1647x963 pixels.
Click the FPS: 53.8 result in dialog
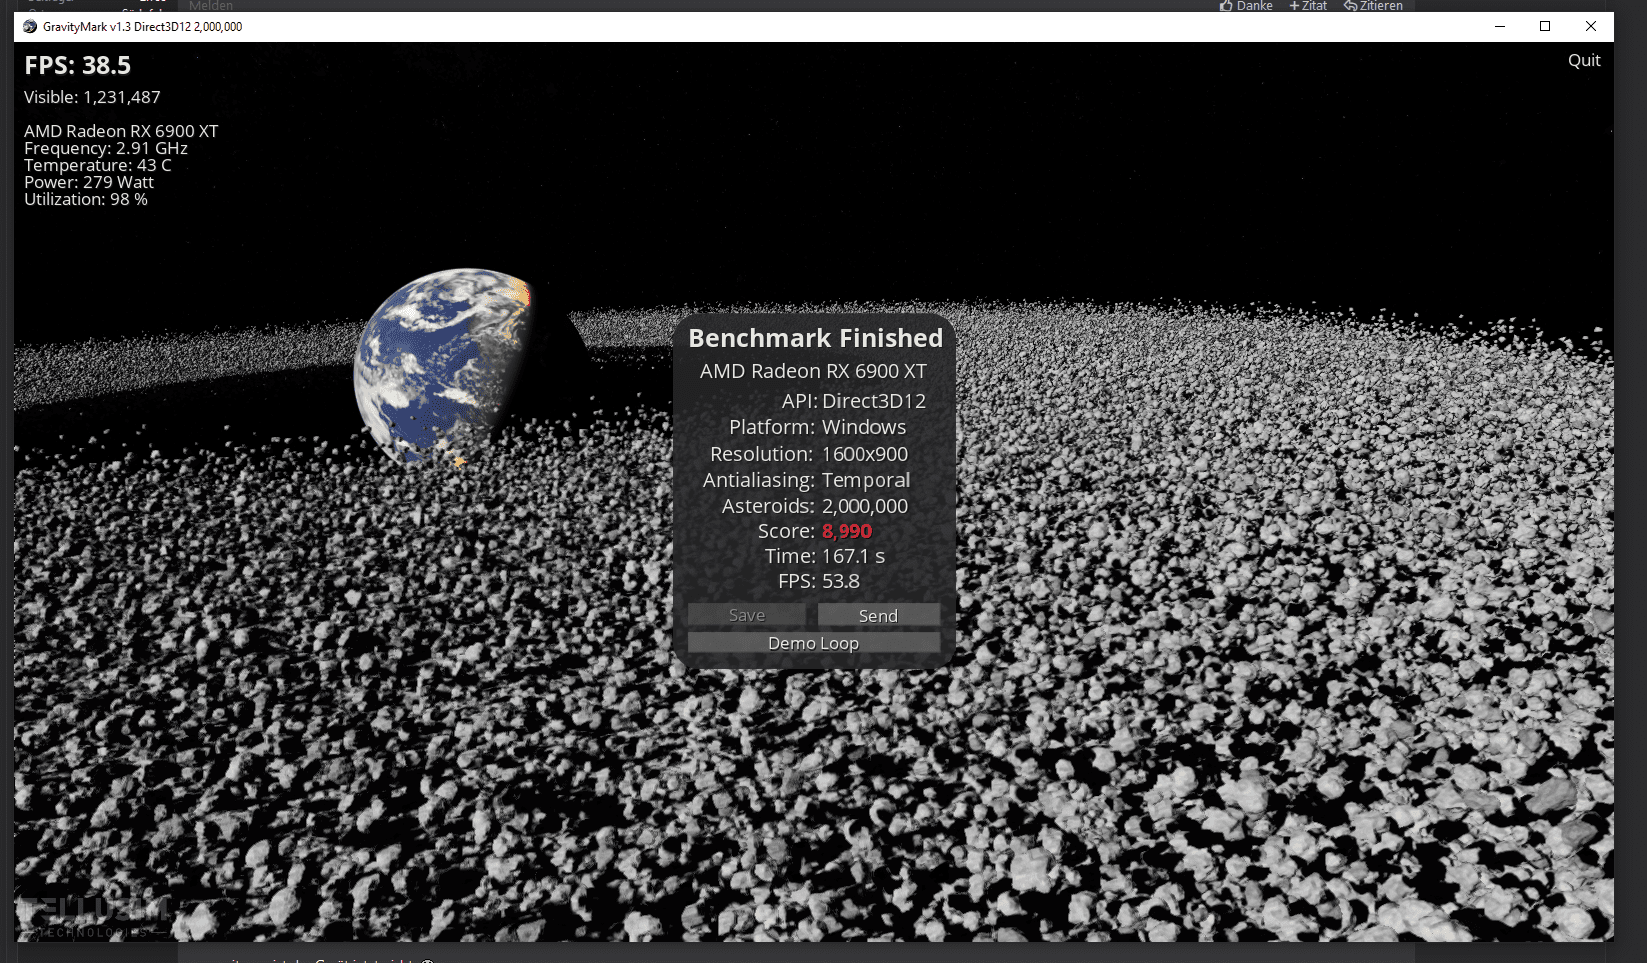pos(841,581)
